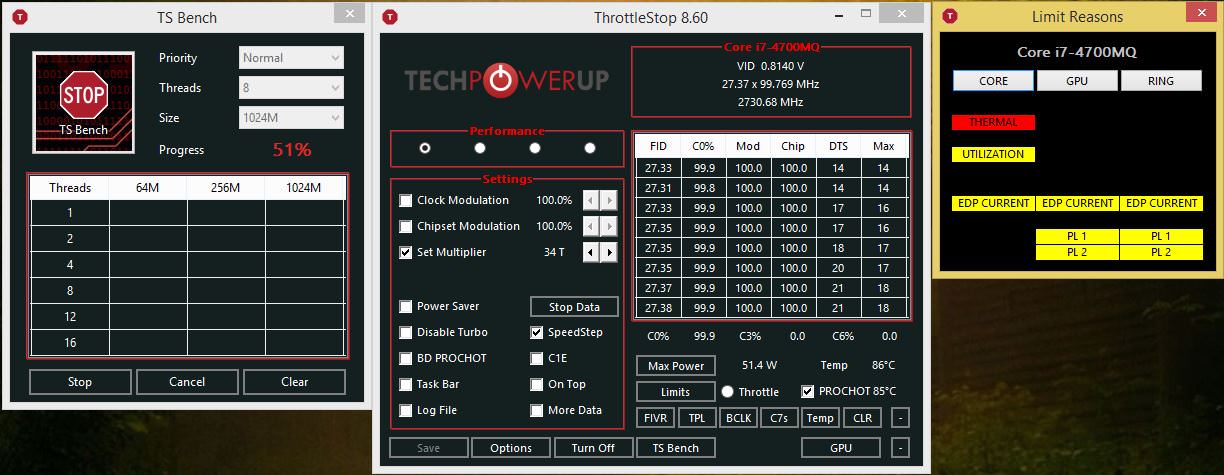This screenshot has width=1224, height=475.
Task: Enable C1E checkbox
Action: (537, 358)
